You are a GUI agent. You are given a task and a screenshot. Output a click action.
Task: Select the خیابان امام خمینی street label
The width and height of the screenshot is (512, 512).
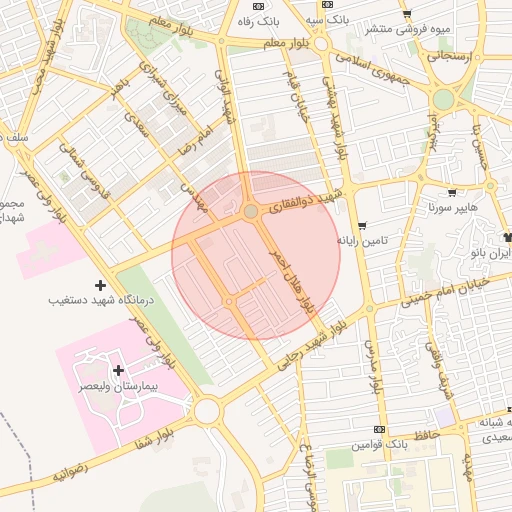[445, 292]
